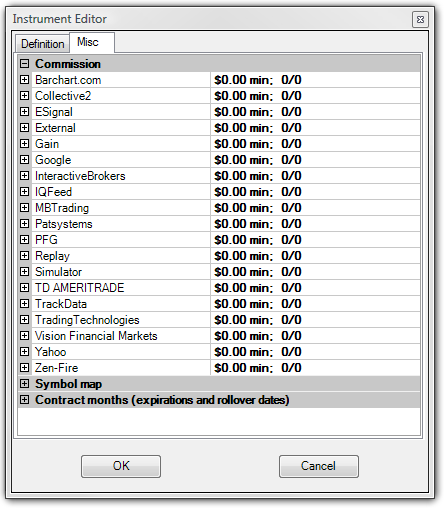
Task: Select the IQFeed label
Action: pos(54,192)
